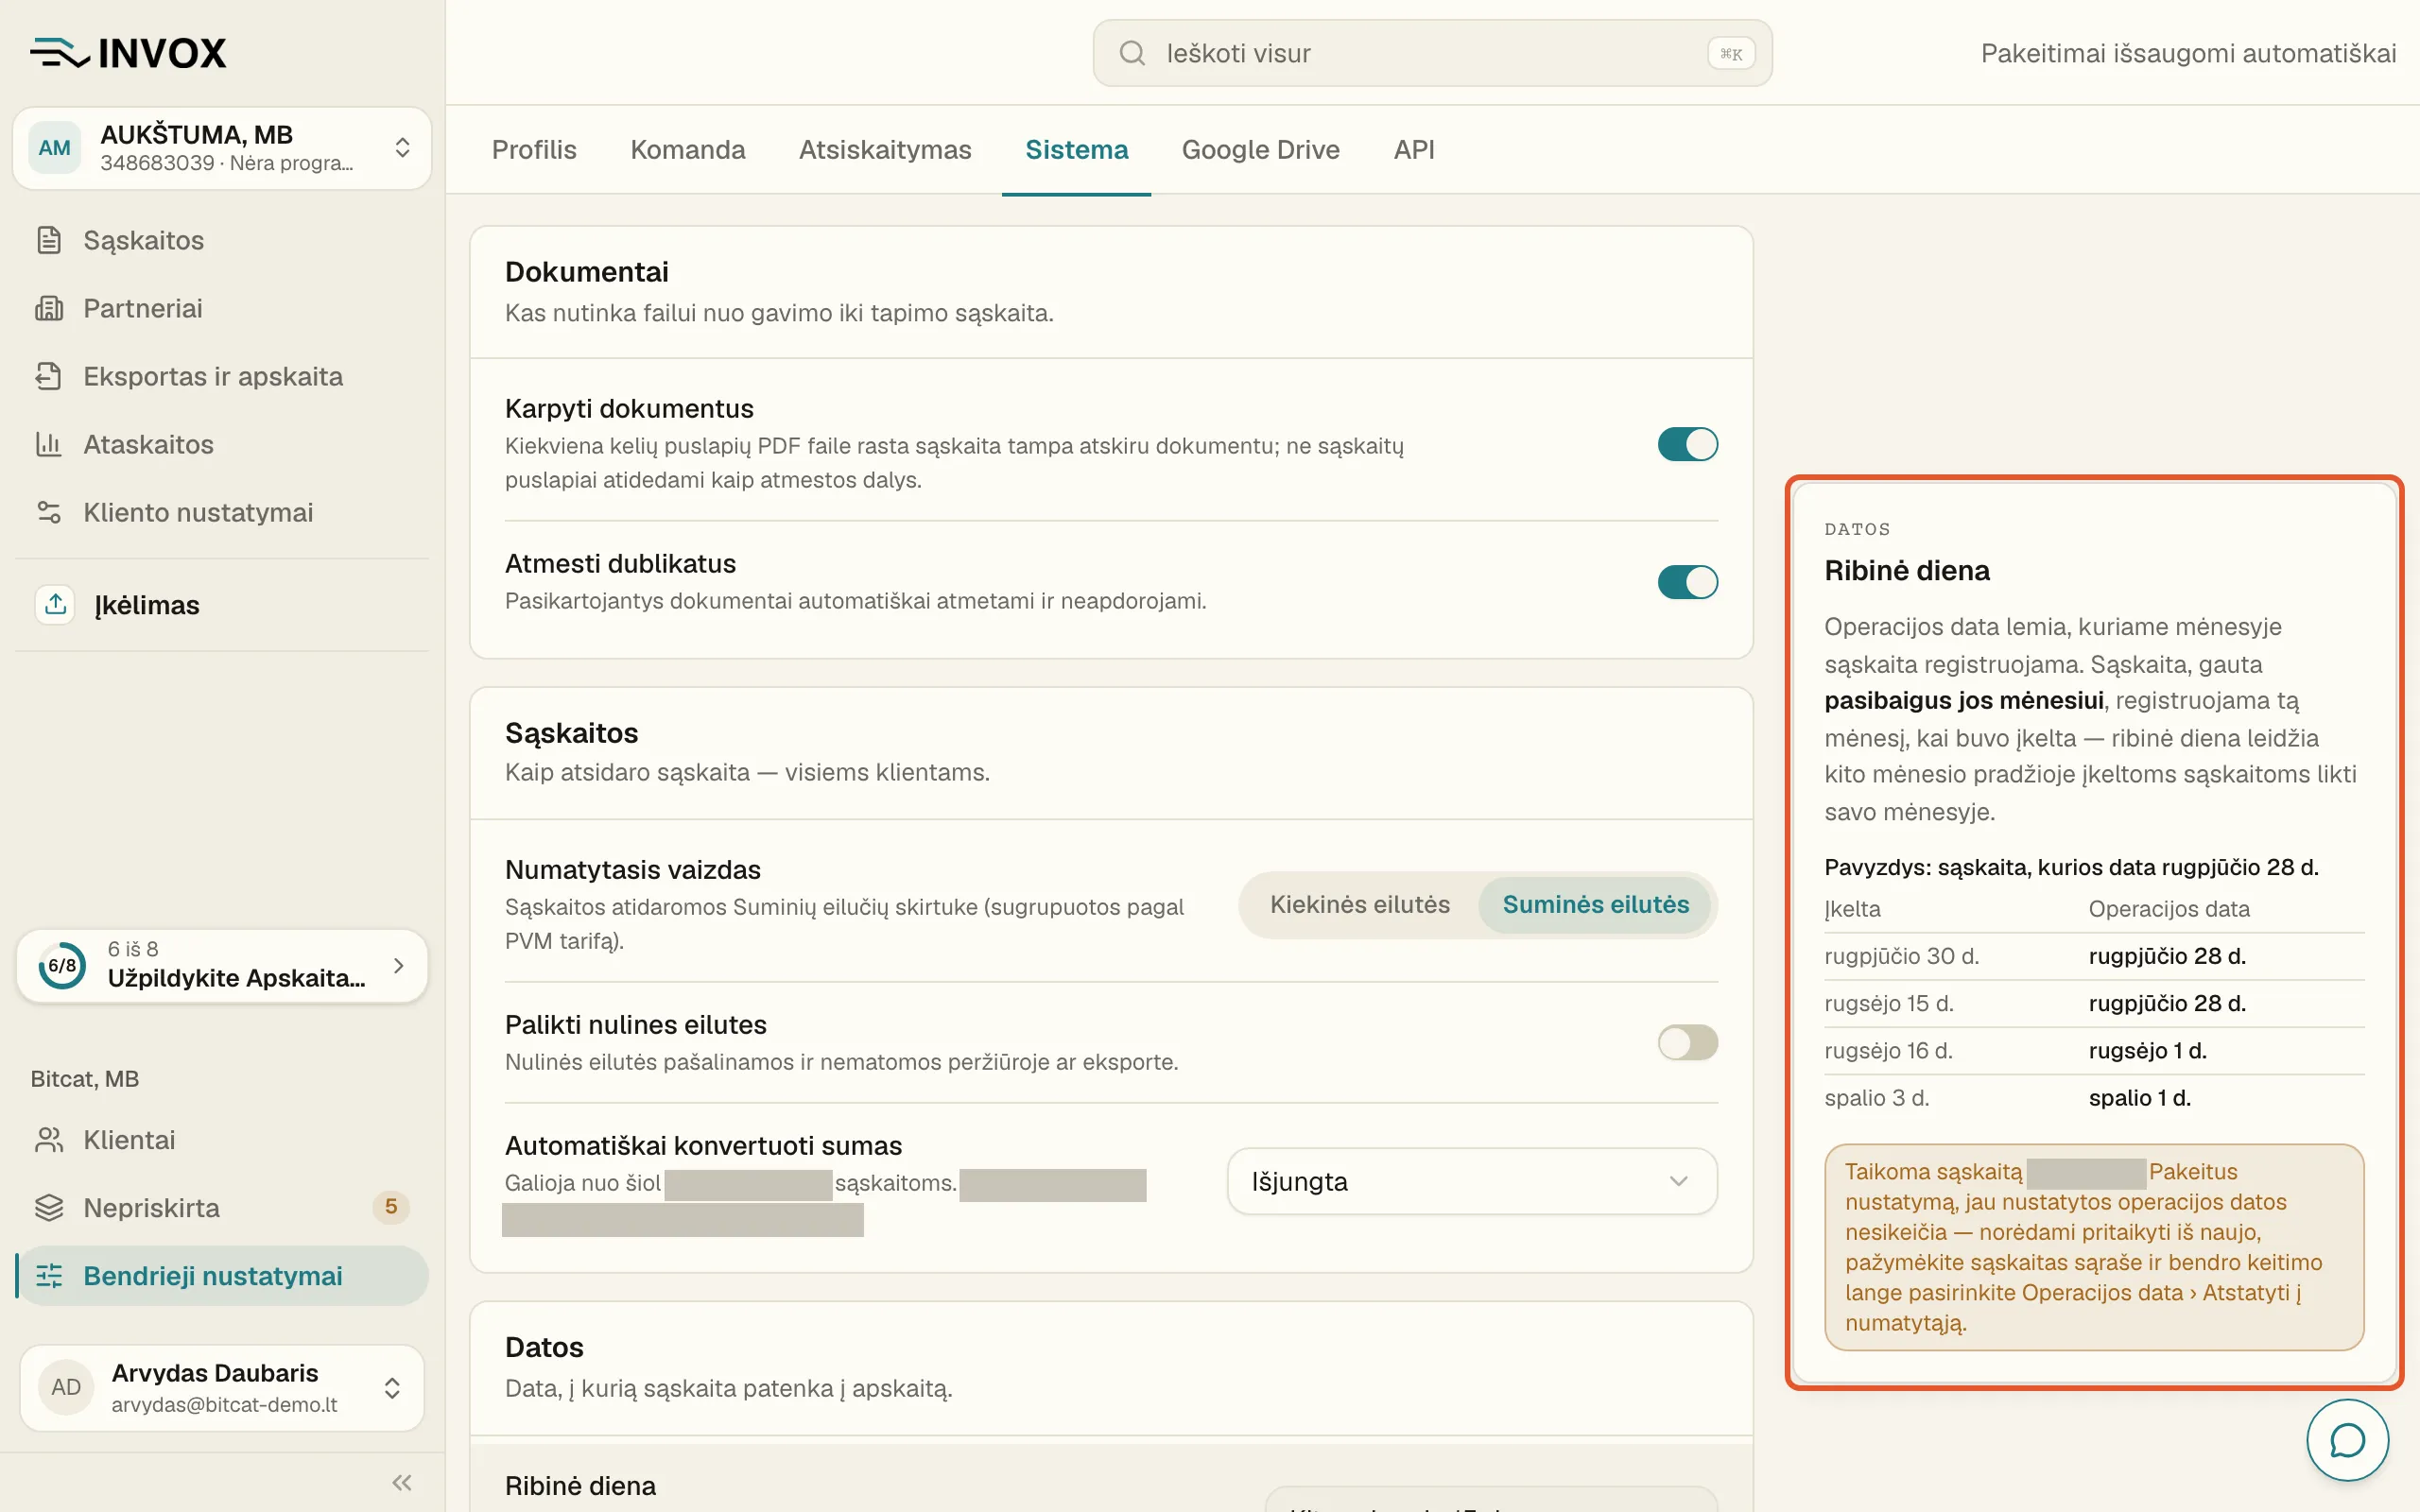Select Kiekinės eilutės view option
The image size is (2420, 1512).
click(1359, 905)
